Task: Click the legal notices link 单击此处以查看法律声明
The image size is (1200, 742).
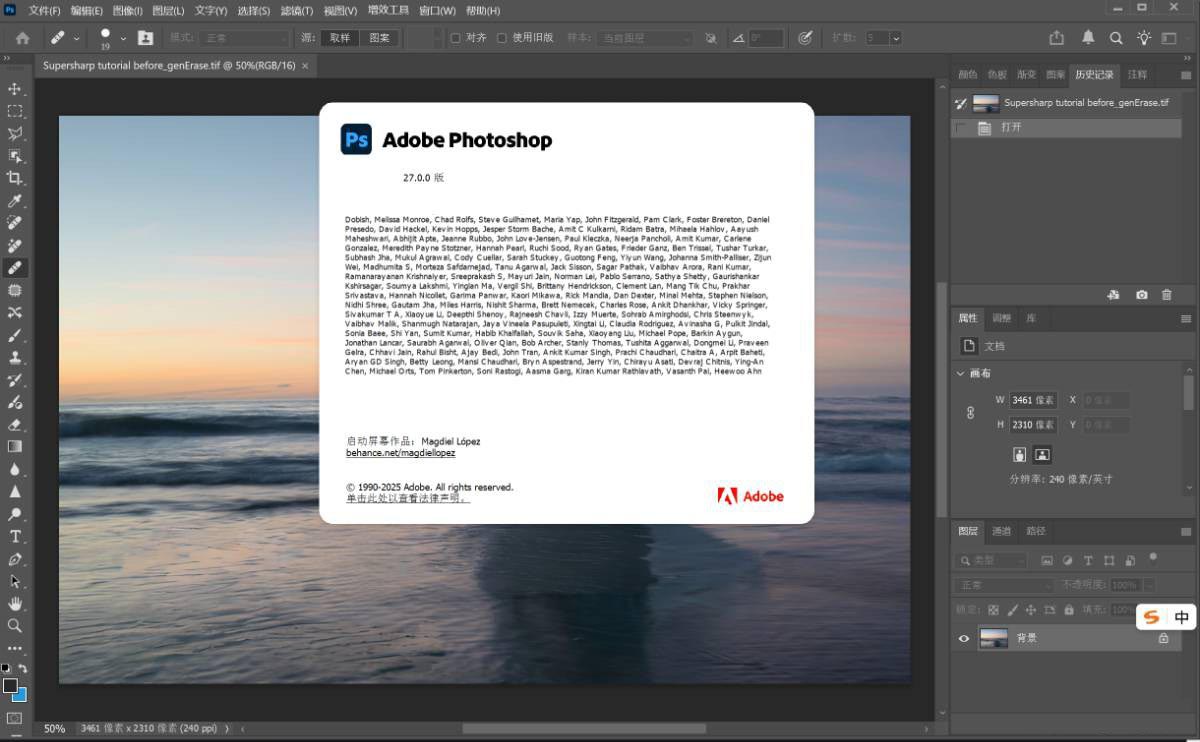Action: [407, 498]
